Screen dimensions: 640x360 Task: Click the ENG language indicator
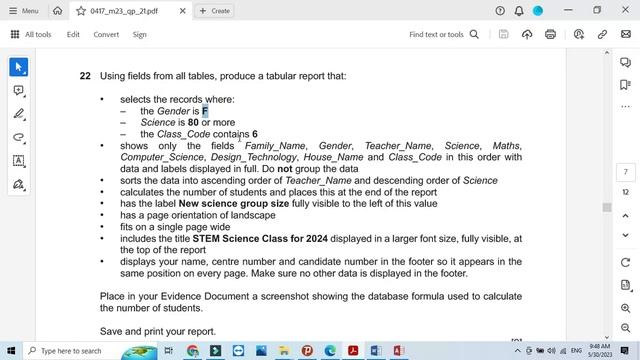coord(576,351)
